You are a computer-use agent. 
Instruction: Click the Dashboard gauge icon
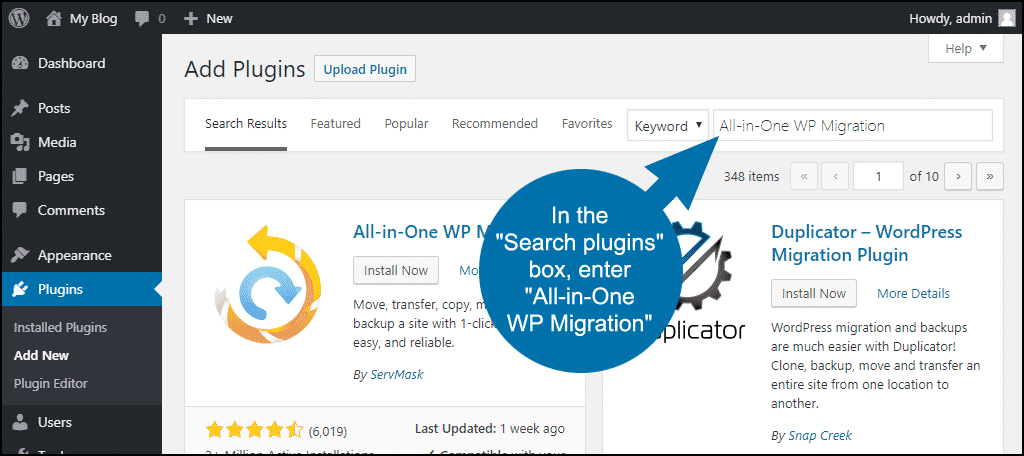point(20,63)
